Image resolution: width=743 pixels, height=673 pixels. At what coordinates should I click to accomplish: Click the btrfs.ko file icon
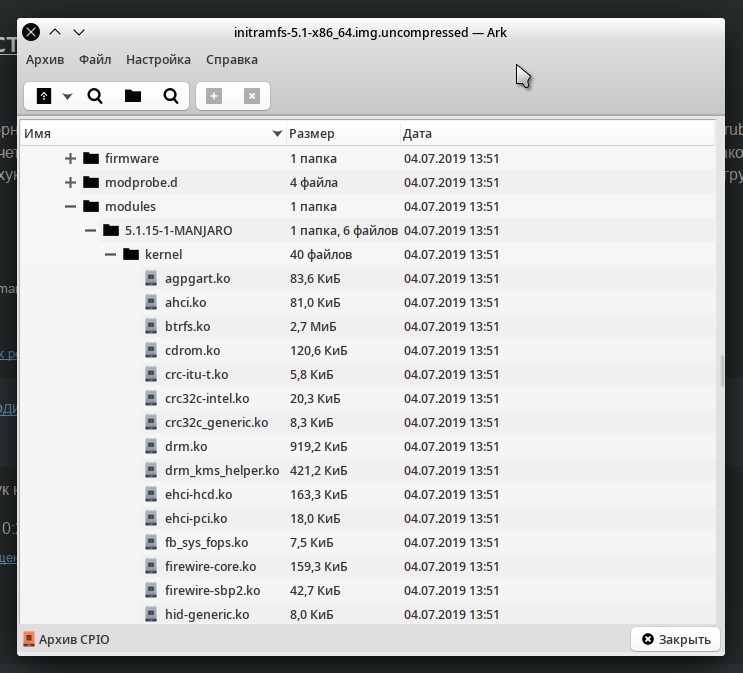pyautogui.click(x=151, y=327)
